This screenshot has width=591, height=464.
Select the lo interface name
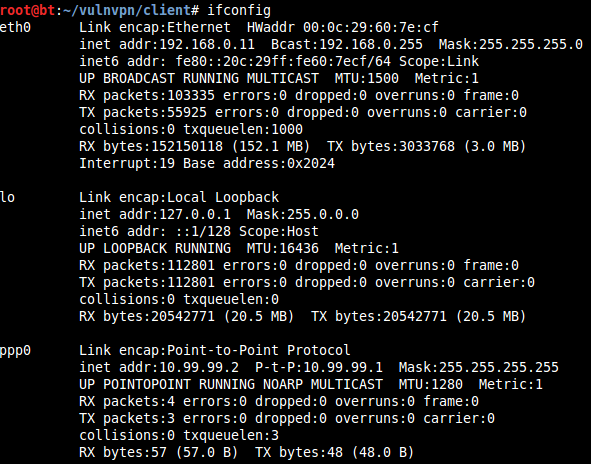(8, 197)
